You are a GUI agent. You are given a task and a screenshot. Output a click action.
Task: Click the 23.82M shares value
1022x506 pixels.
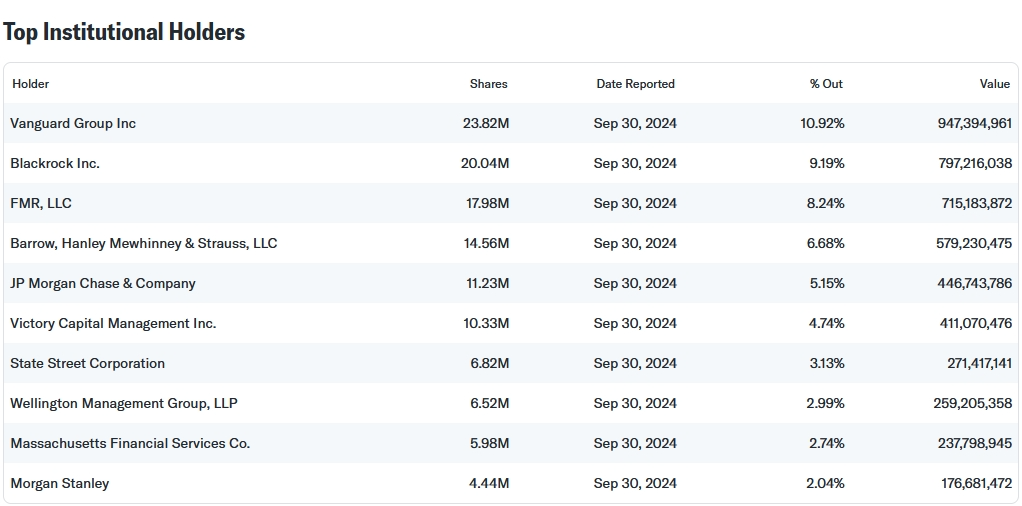point(486,123)
